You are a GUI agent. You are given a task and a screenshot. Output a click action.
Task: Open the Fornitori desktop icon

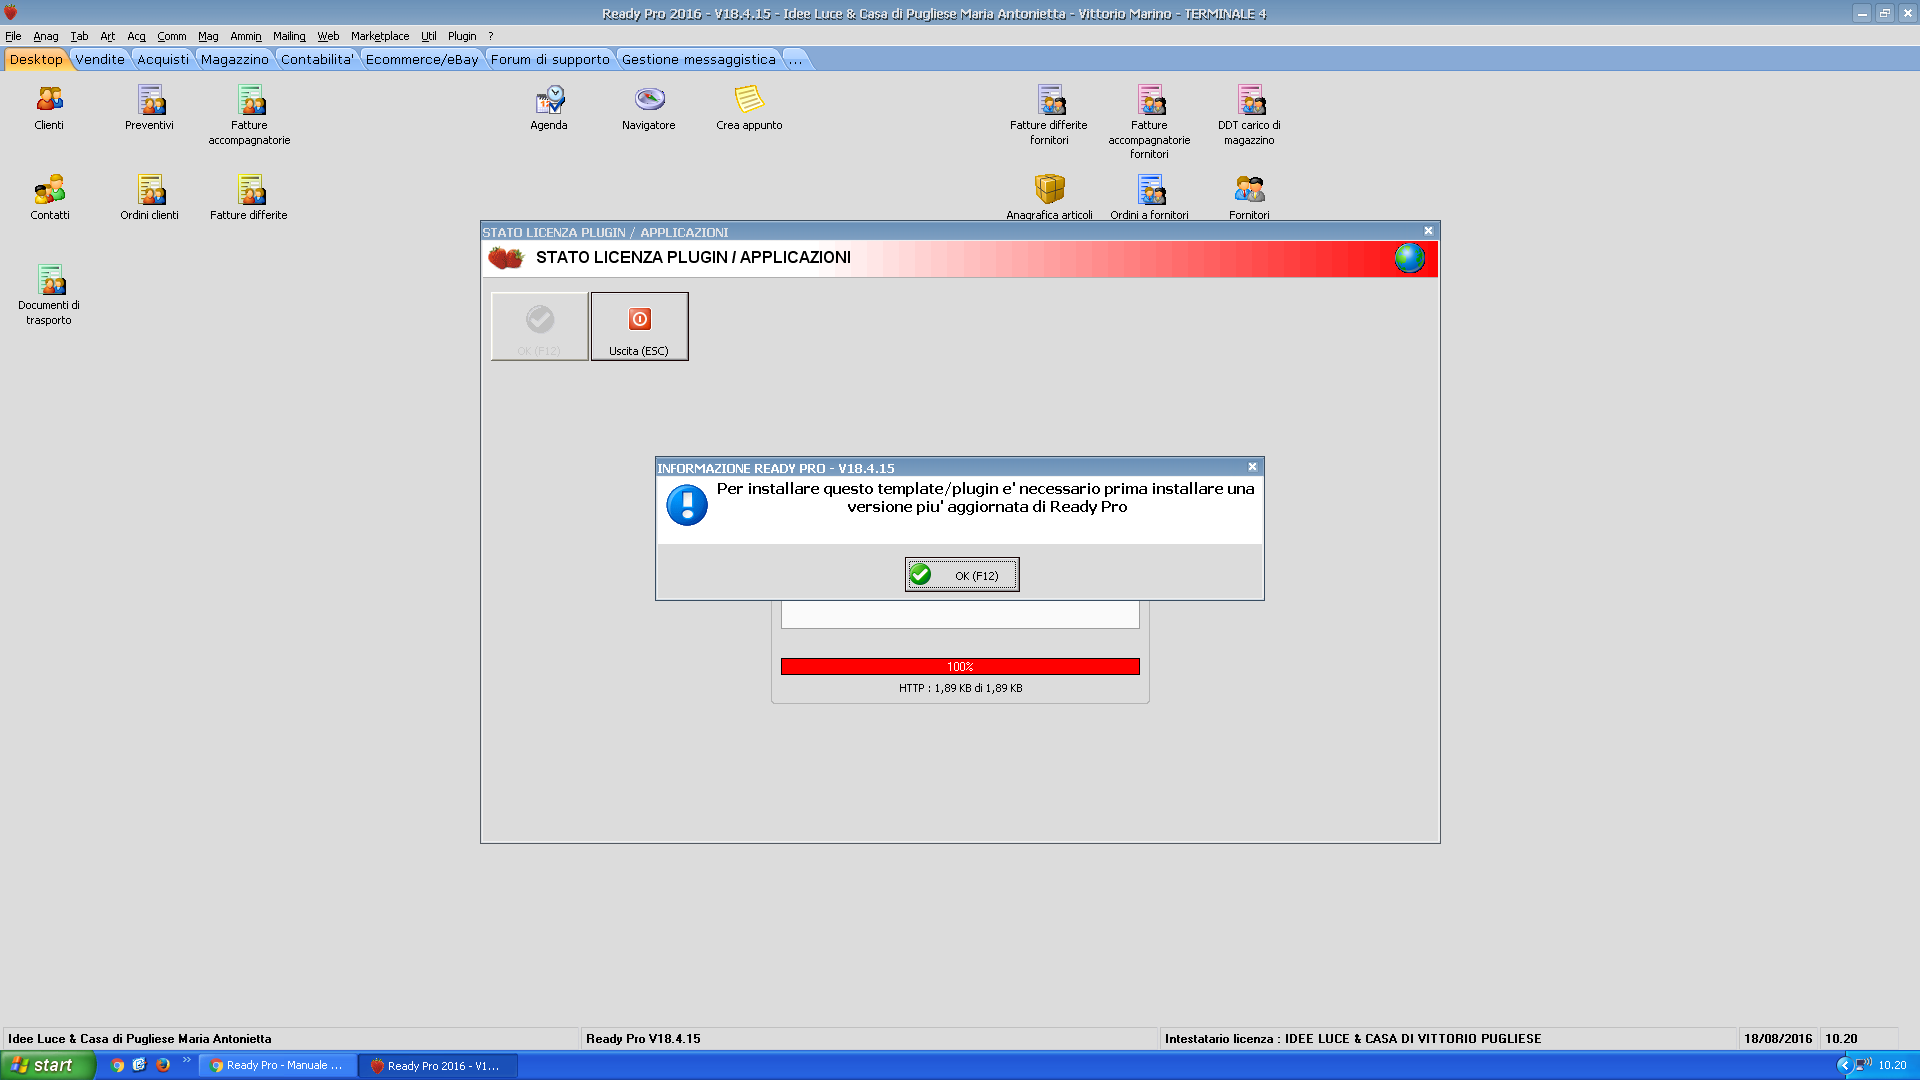[x=1249, y=197]
